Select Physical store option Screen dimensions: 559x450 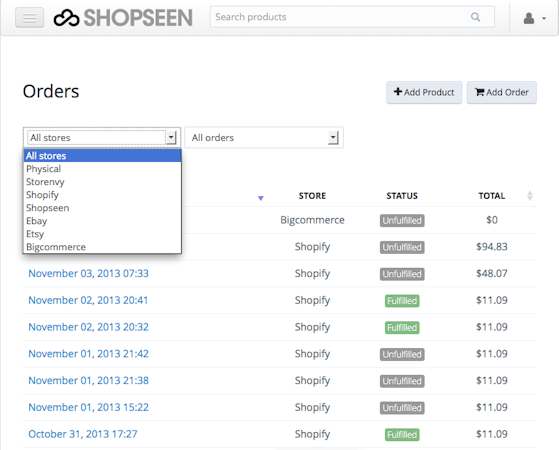tap(102, 169)
